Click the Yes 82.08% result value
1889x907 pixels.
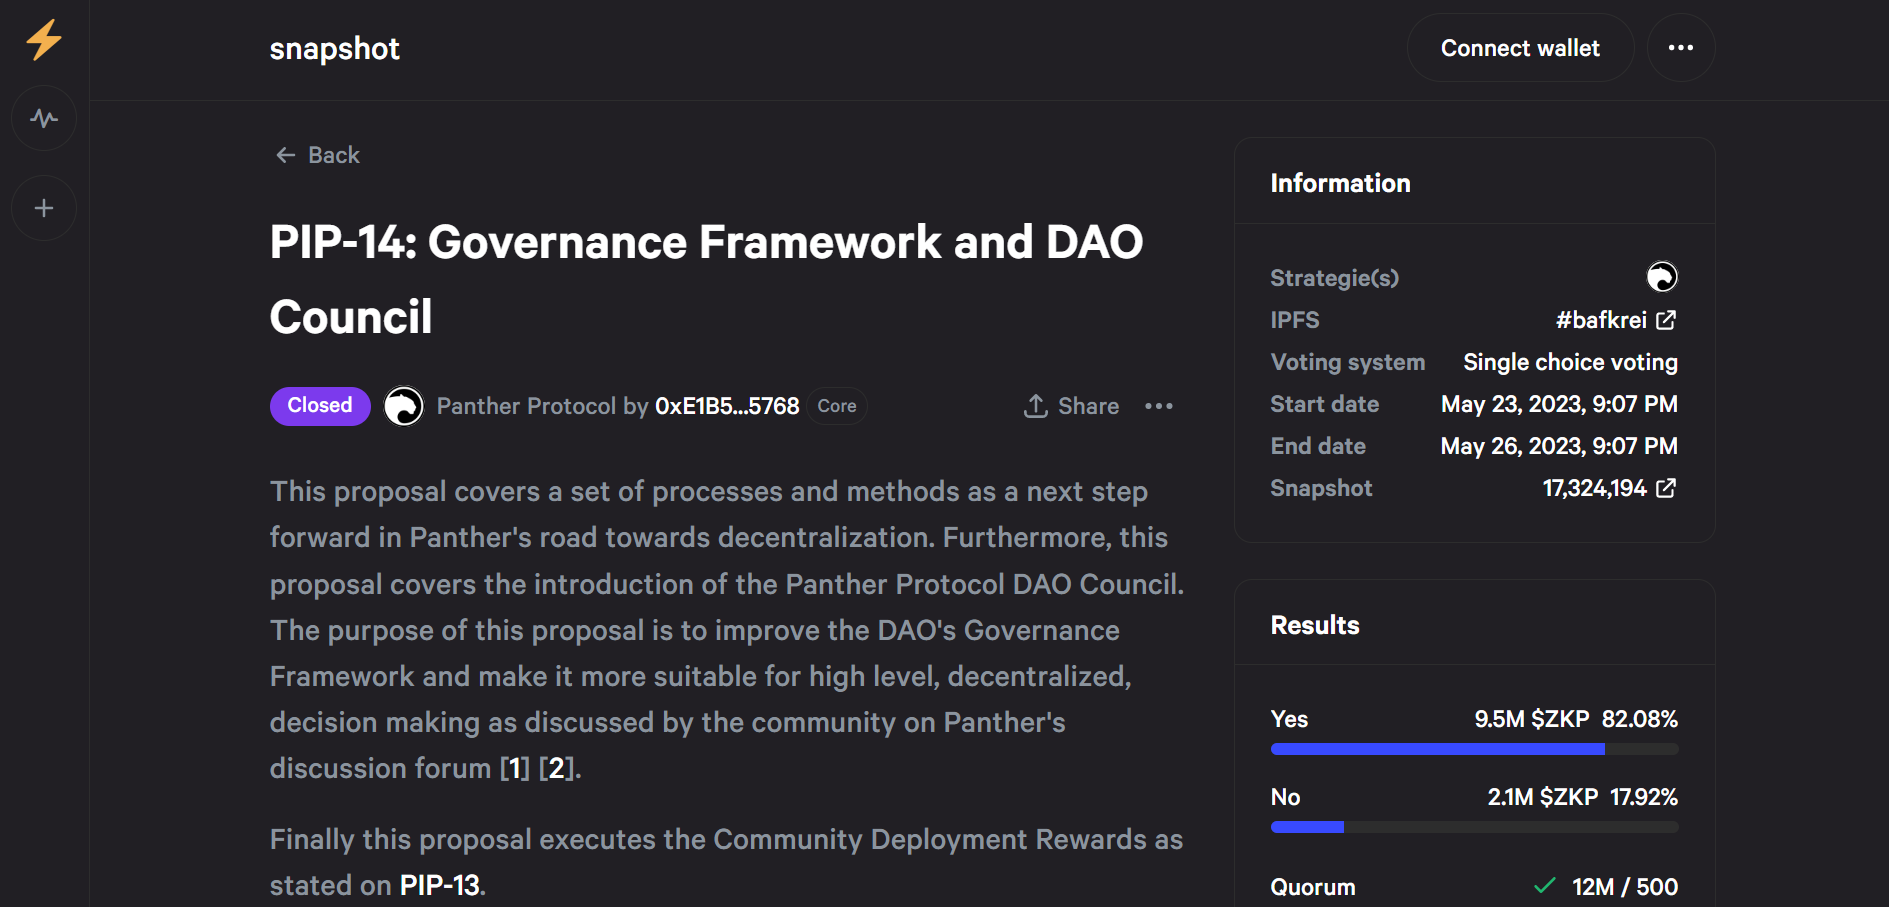click(x=1640, y=719)
